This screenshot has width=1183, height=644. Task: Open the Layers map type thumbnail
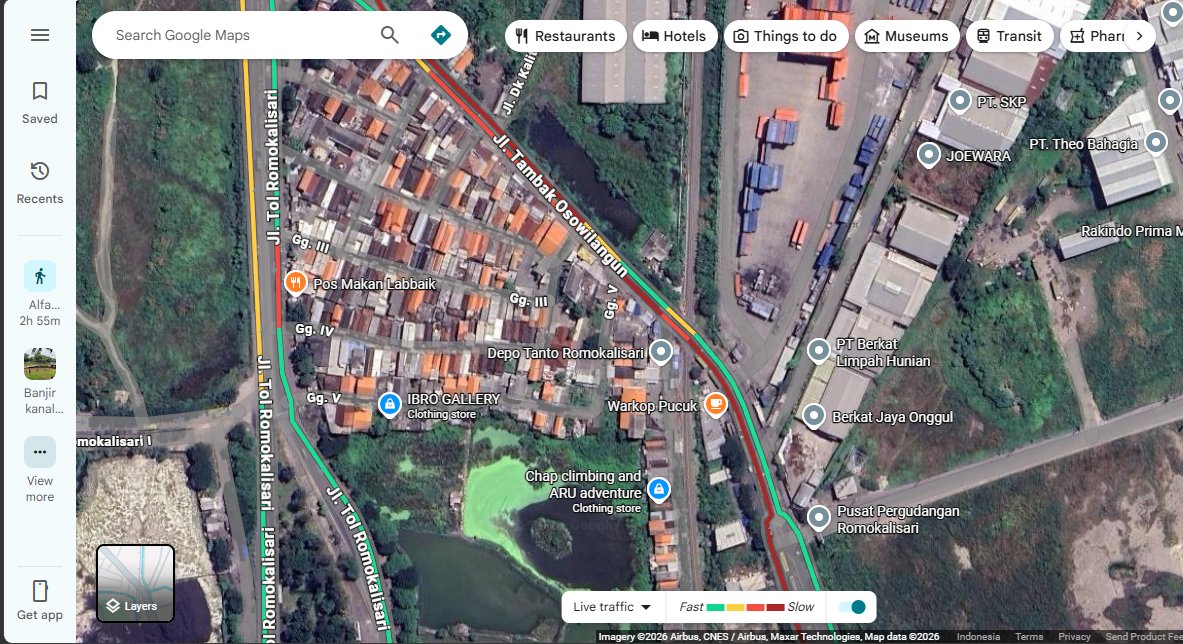[x=136, y=584]
